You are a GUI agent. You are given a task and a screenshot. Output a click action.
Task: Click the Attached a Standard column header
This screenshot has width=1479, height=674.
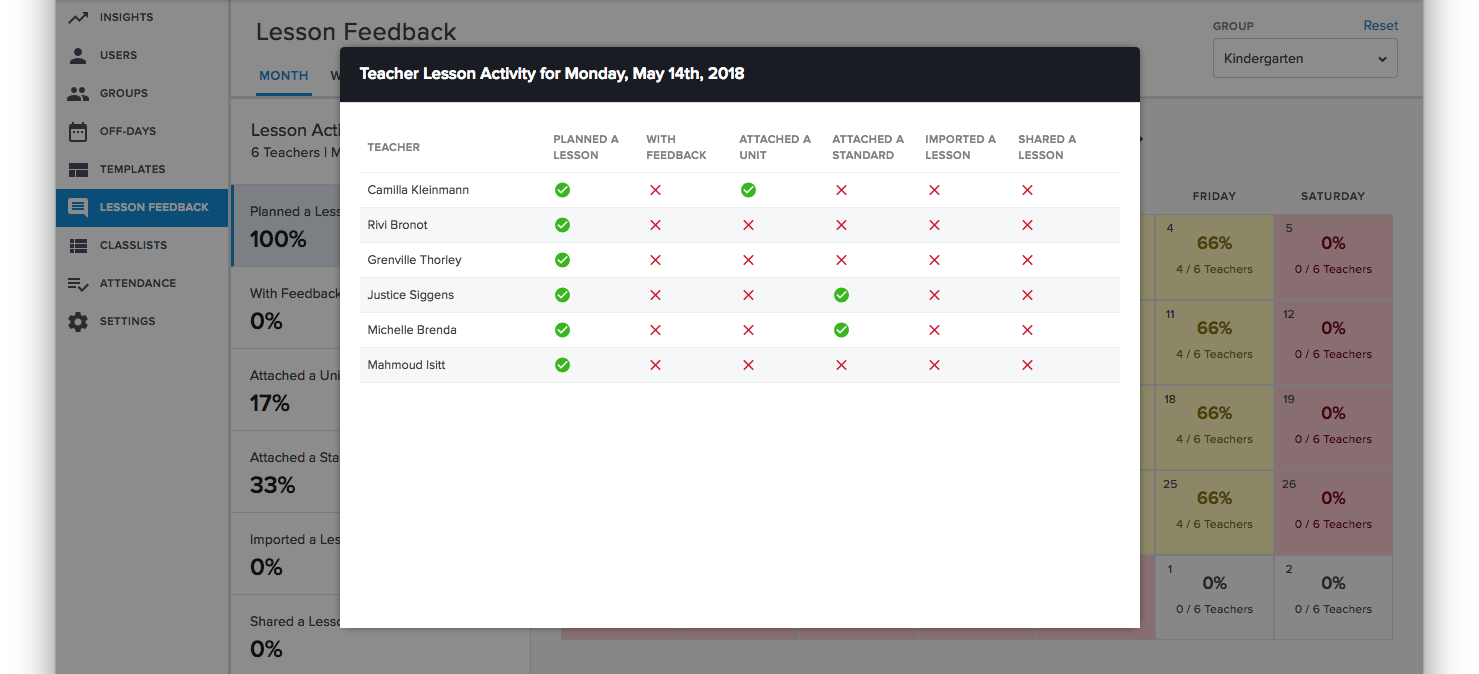tap(868, 147)
